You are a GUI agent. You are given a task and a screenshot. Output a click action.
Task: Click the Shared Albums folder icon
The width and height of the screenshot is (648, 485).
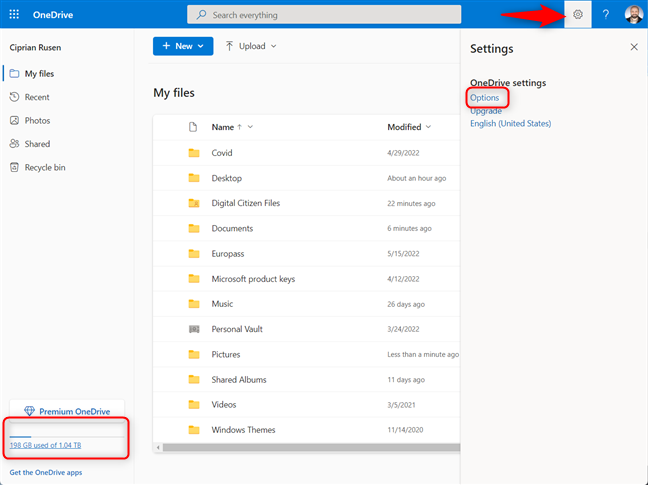point(194,380)
